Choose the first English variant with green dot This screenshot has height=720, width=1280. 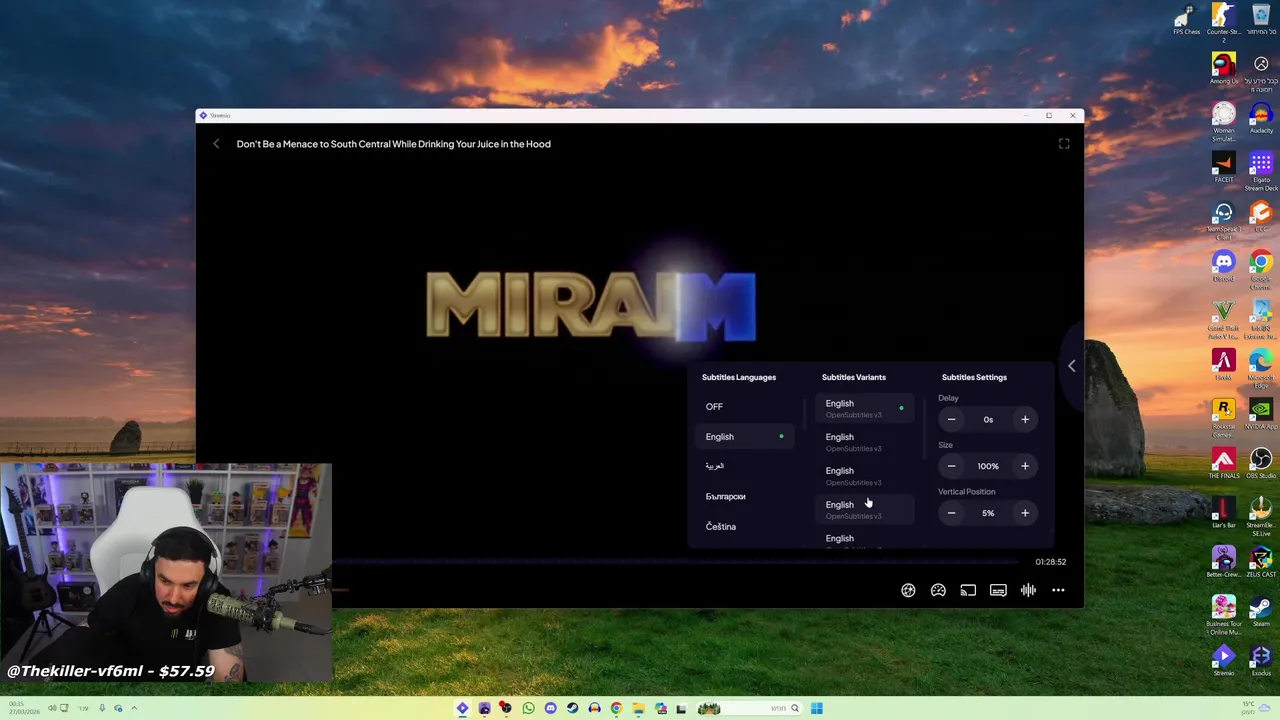pyautogui.click(x=866, y=408)
